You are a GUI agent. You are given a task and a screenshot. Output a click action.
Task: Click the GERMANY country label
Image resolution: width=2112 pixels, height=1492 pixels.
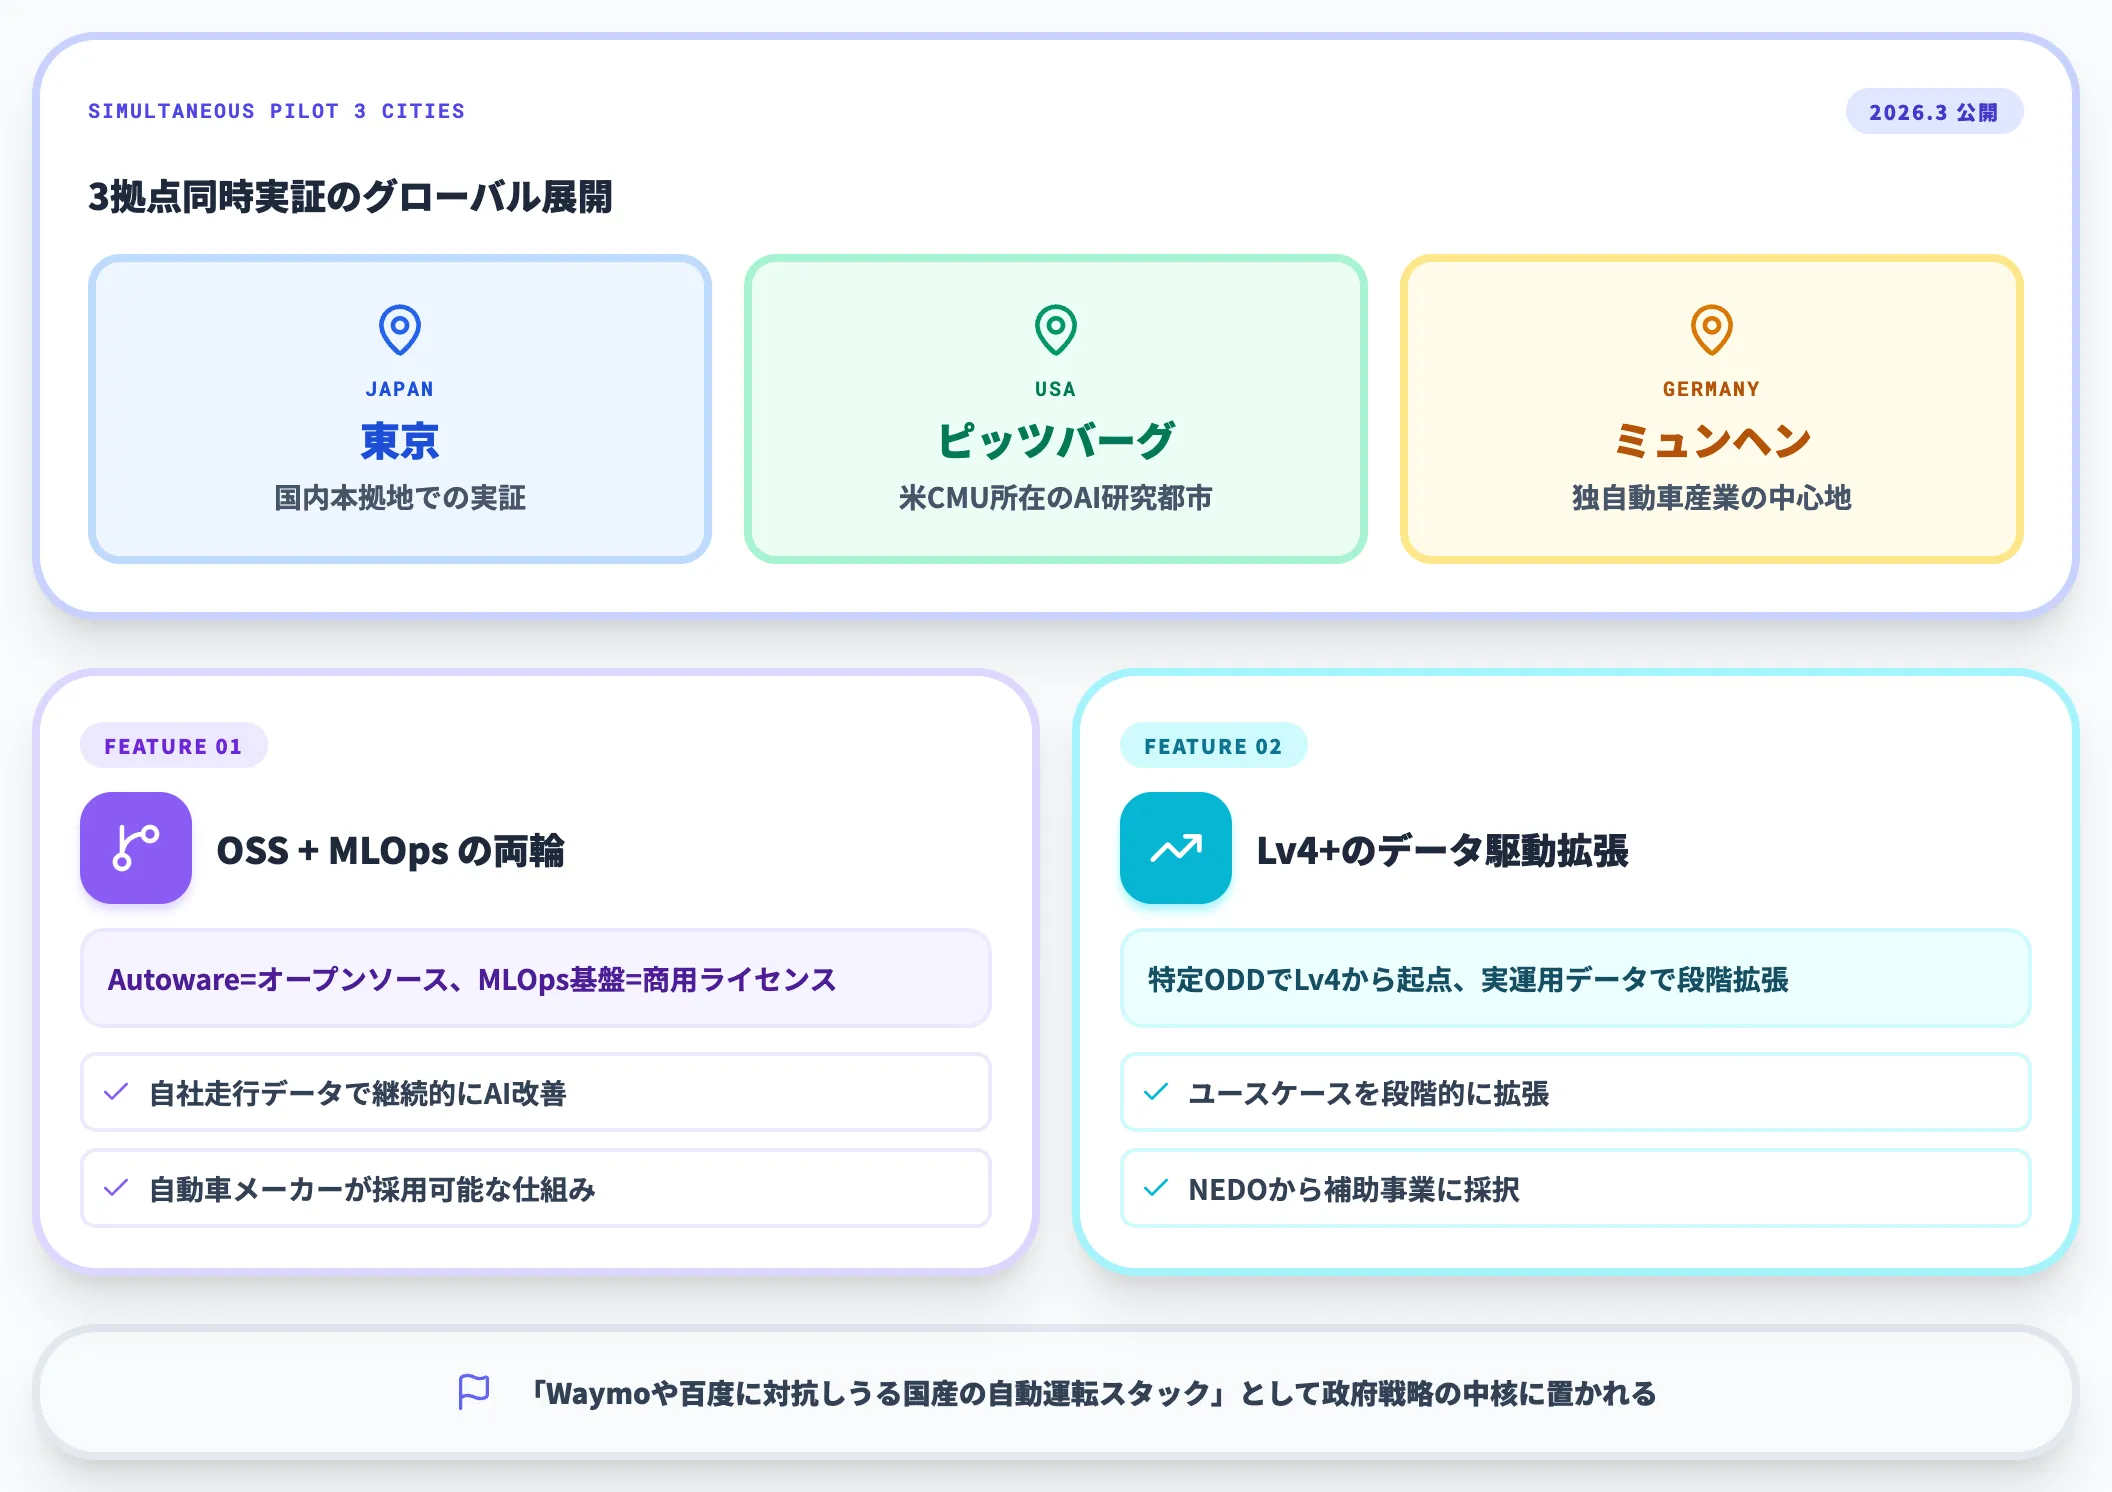coord(1712,389)
